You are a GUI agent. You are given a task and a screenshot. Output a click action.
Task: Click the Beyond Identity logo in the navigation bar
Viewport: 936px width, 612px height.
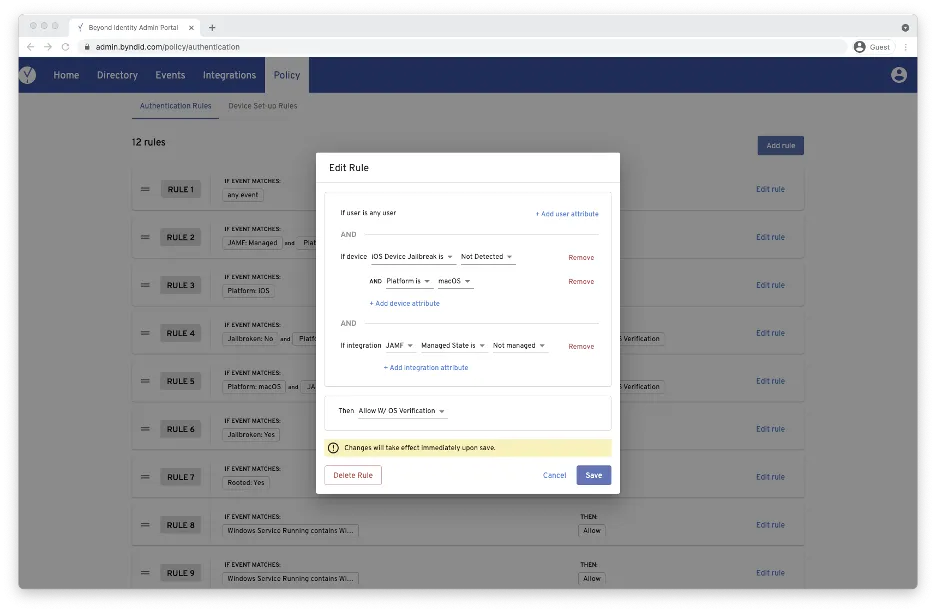pyautogui.click(x=28, y=74)
